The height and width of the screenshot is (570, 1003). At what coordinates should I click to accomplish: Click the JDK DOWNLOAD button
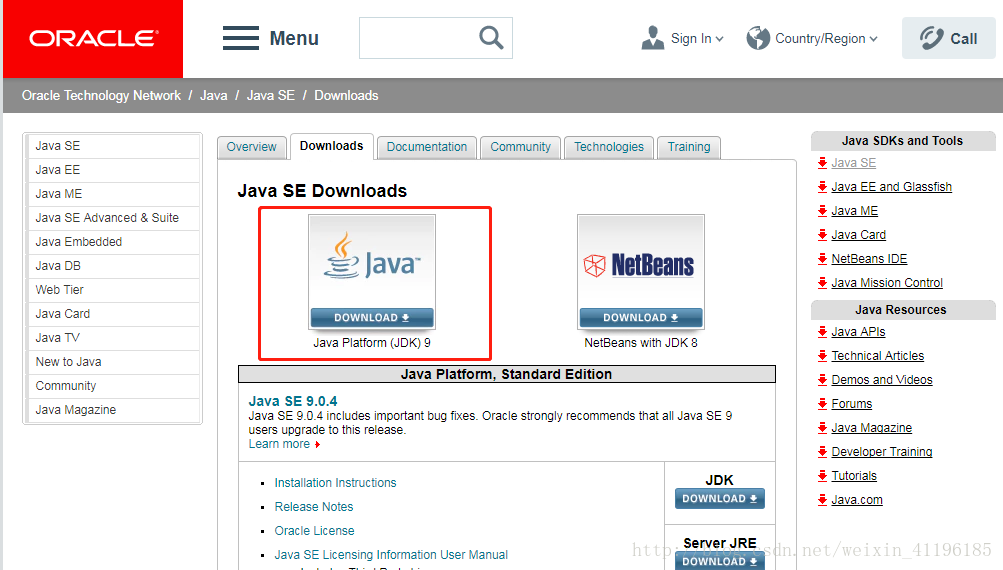click(x=720, y=498)
